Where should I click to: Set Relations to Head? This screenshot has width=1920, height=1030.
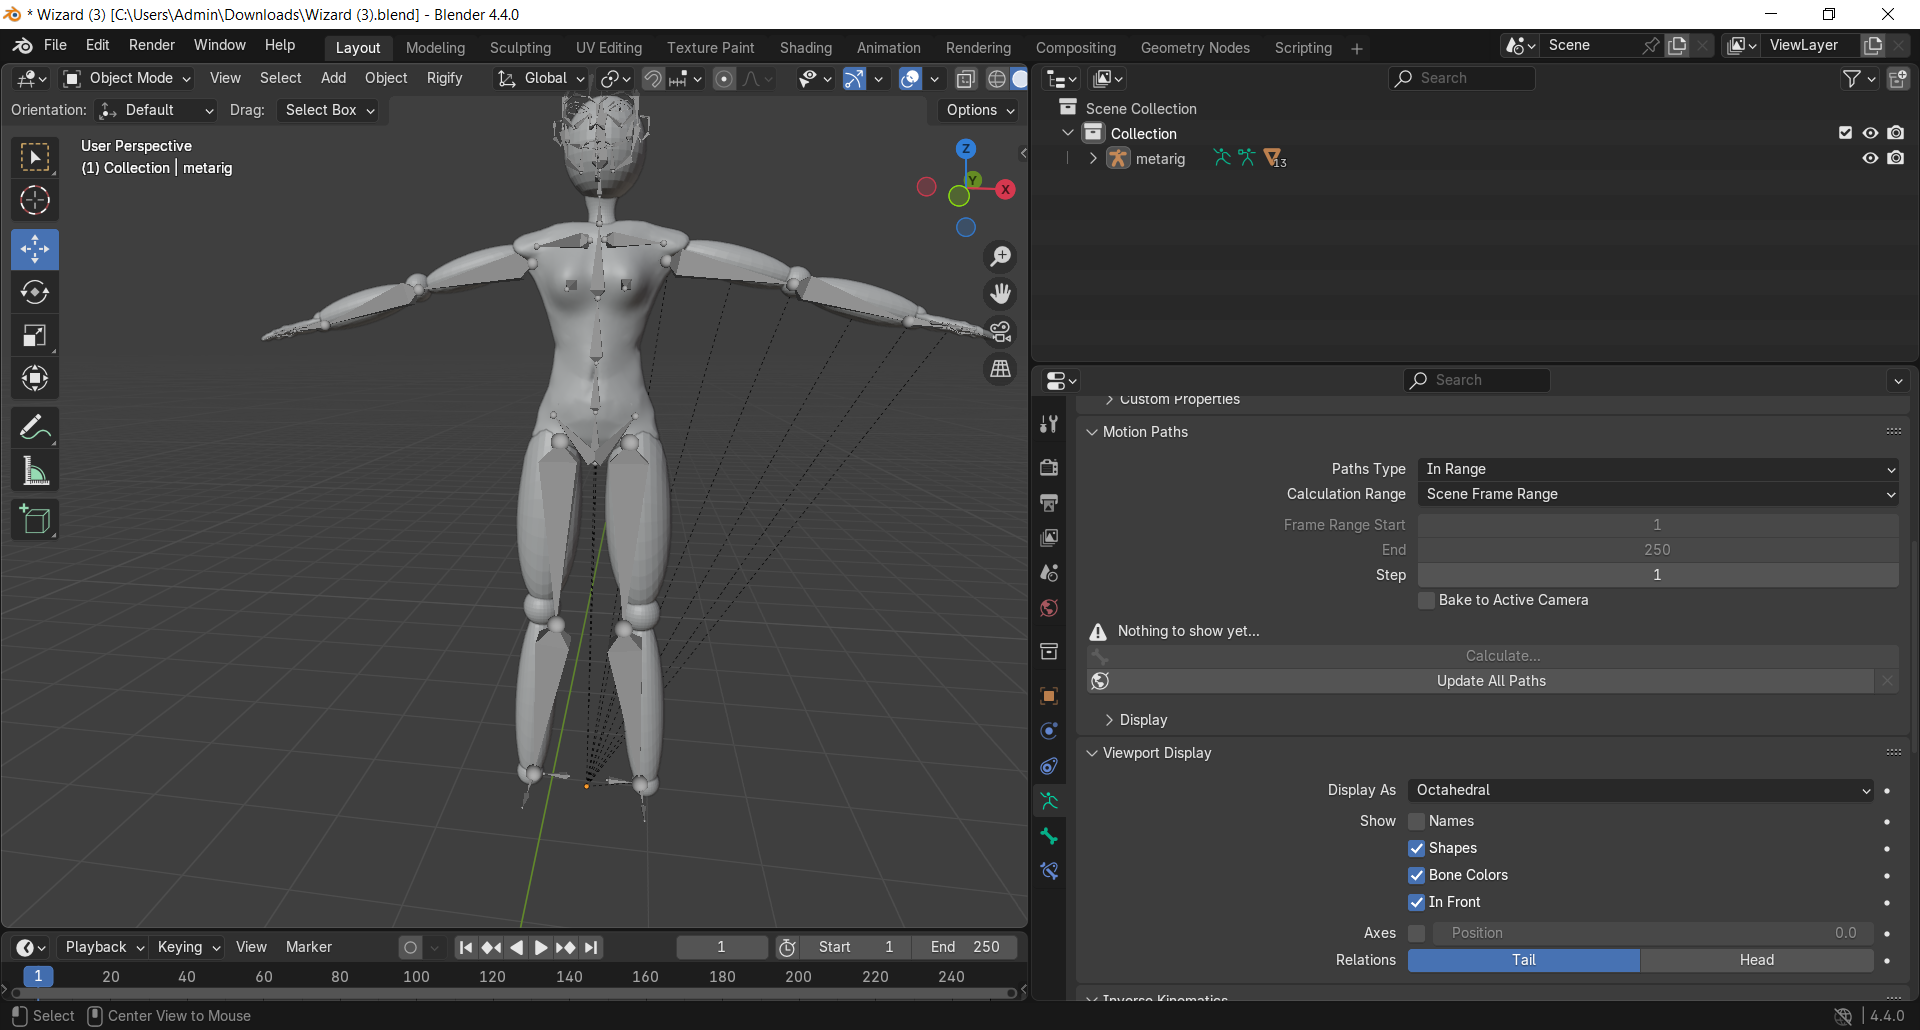point(1757,960)
